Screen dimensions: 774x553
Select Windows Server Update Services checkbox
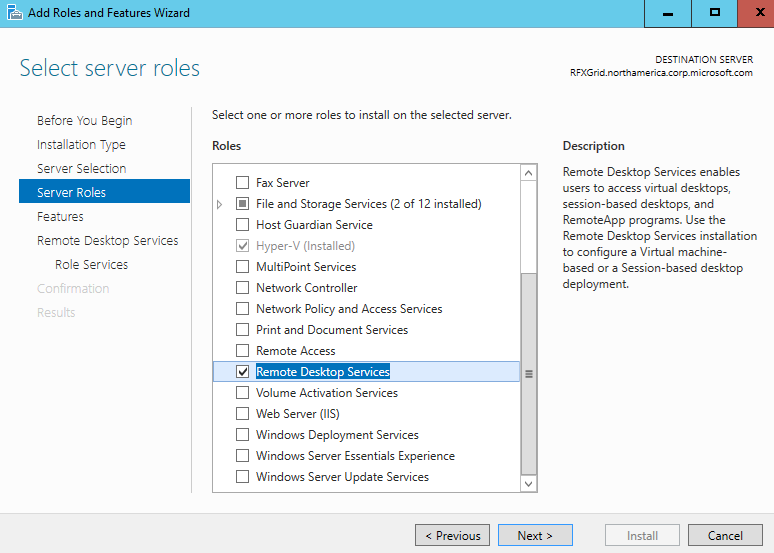click(242, 477)
